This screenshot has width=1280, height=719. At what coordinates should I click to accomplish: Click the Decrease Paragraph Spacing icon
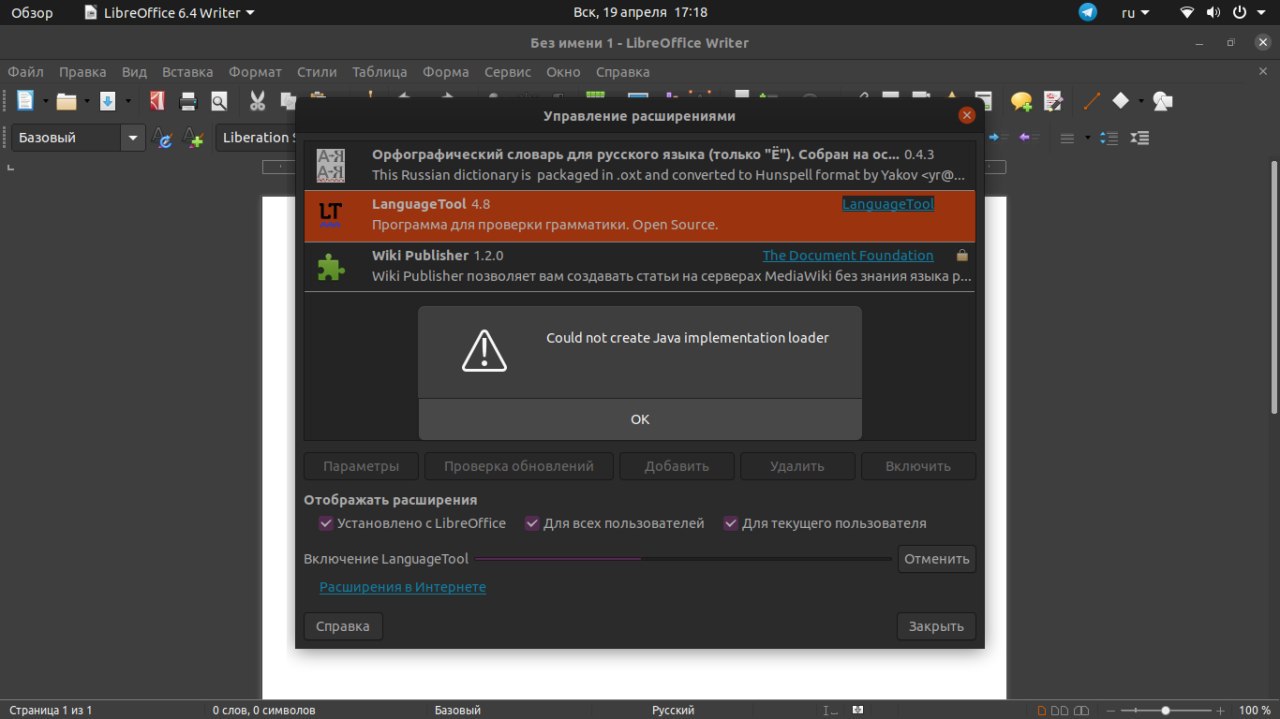point(1140,138)
